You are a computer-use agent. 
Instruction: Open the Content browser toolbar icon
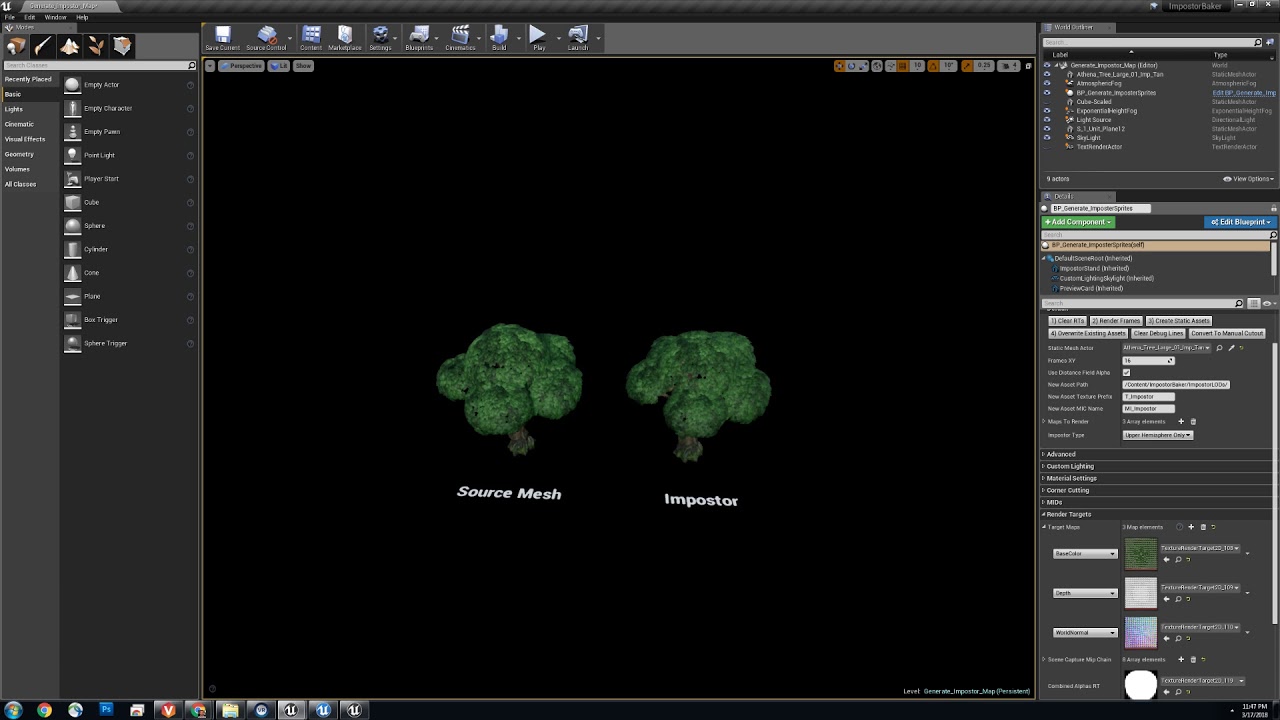point(311,38)
